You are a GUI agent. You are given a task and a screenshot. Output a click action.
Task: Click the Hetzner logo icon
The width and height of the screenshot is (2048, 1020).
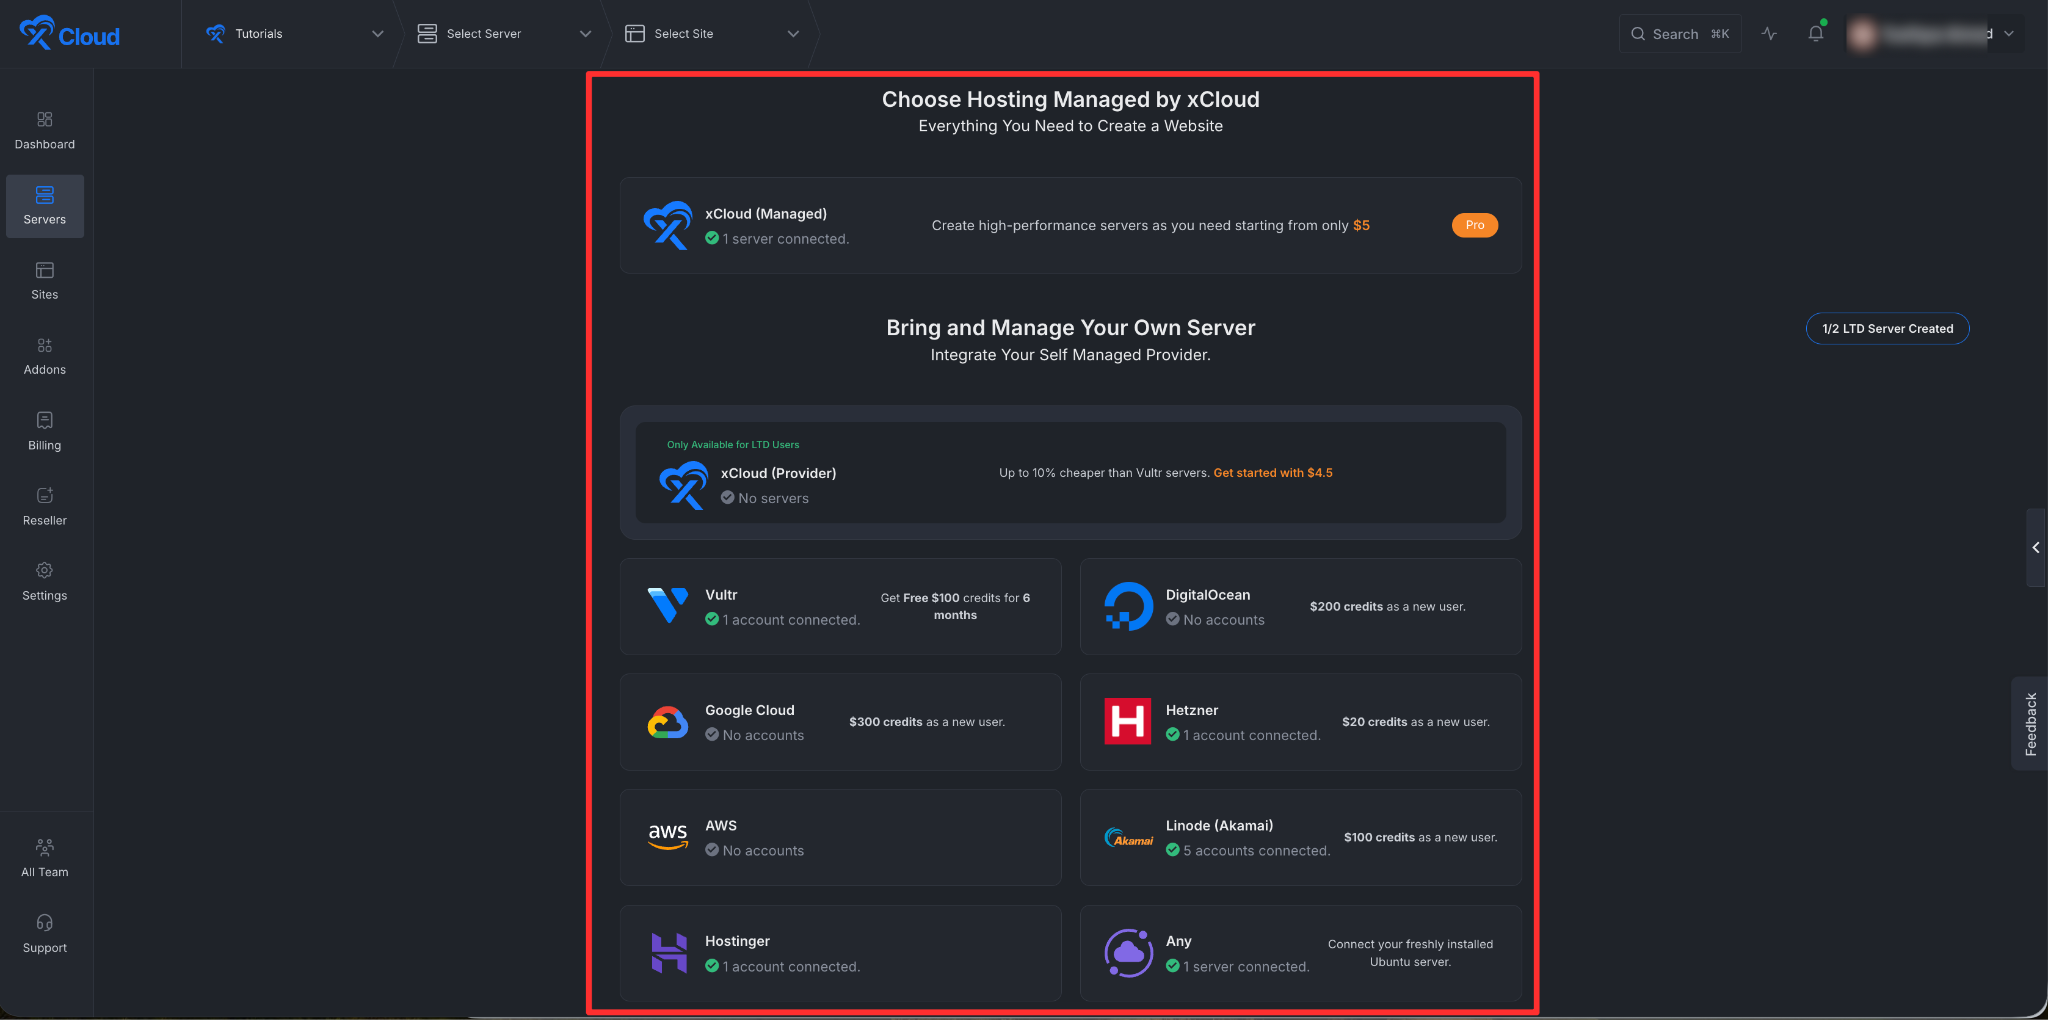1128,722
